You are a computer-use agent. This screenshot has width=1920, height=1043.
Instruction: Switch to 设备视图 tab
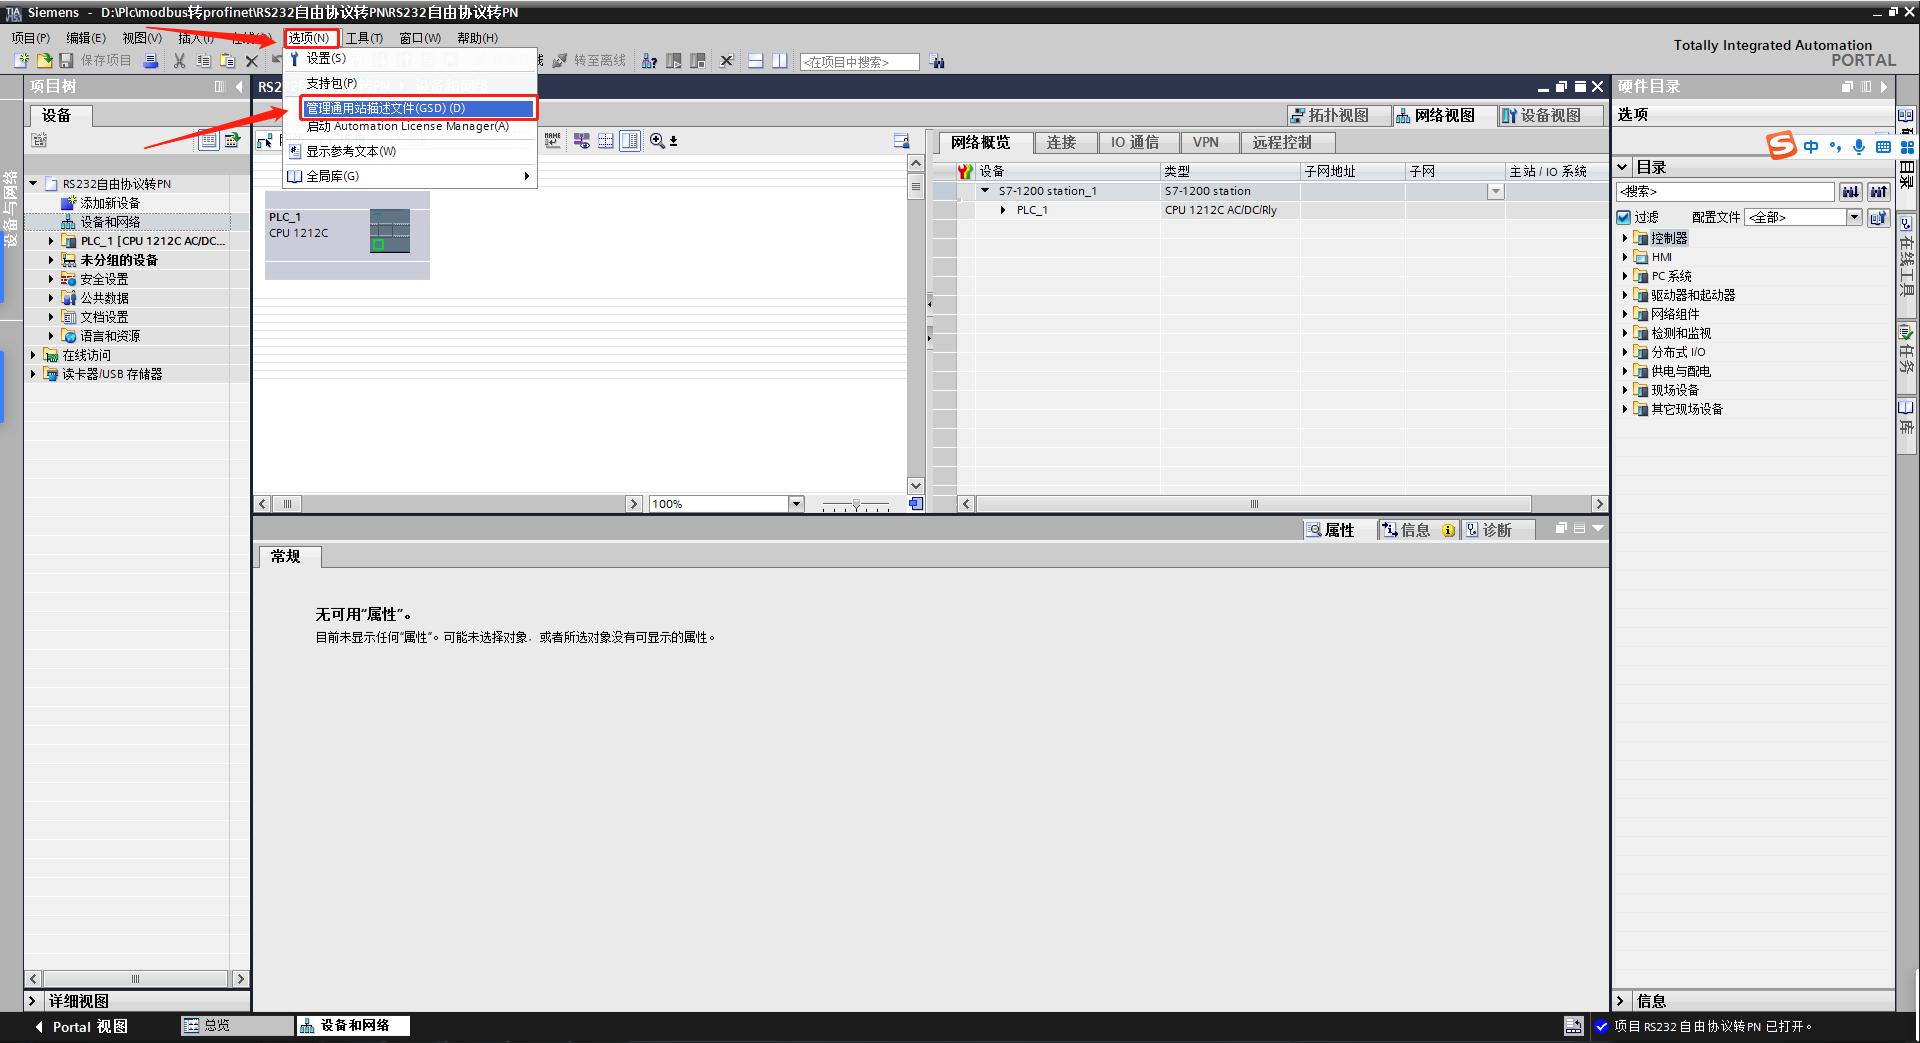coord(1550,116)
